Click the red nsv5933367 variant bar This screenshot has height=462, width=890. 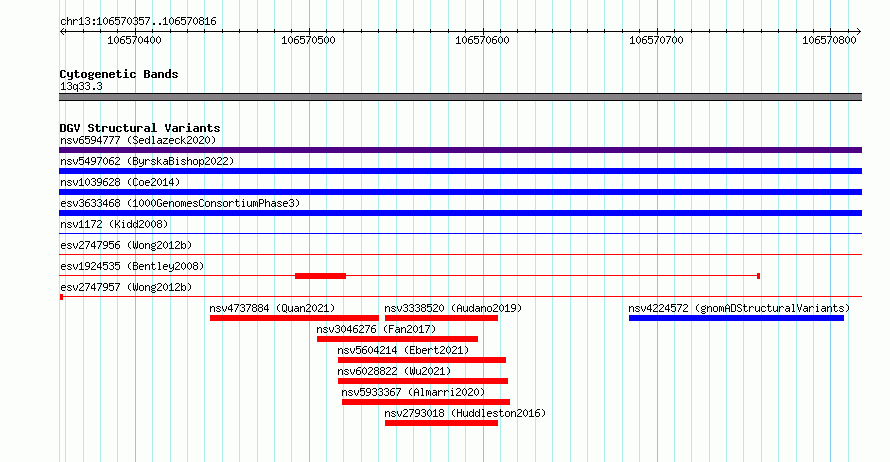426,402
